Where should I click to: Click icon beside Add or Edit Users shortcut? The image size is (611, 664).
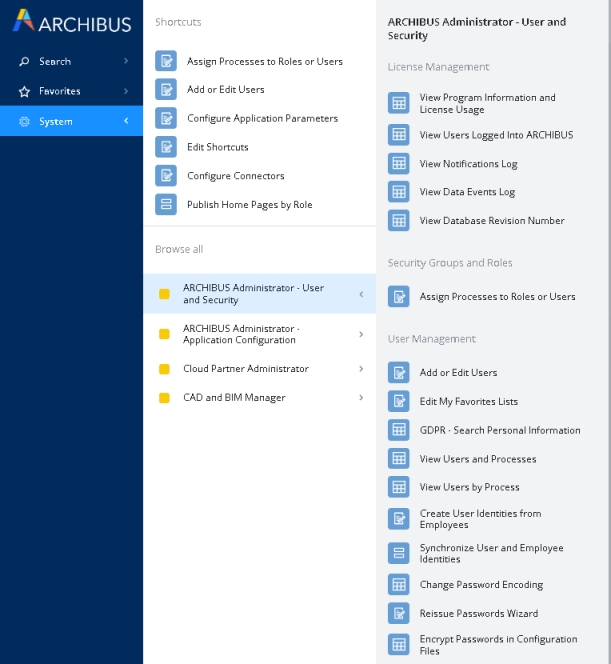(x=166, y=89)
